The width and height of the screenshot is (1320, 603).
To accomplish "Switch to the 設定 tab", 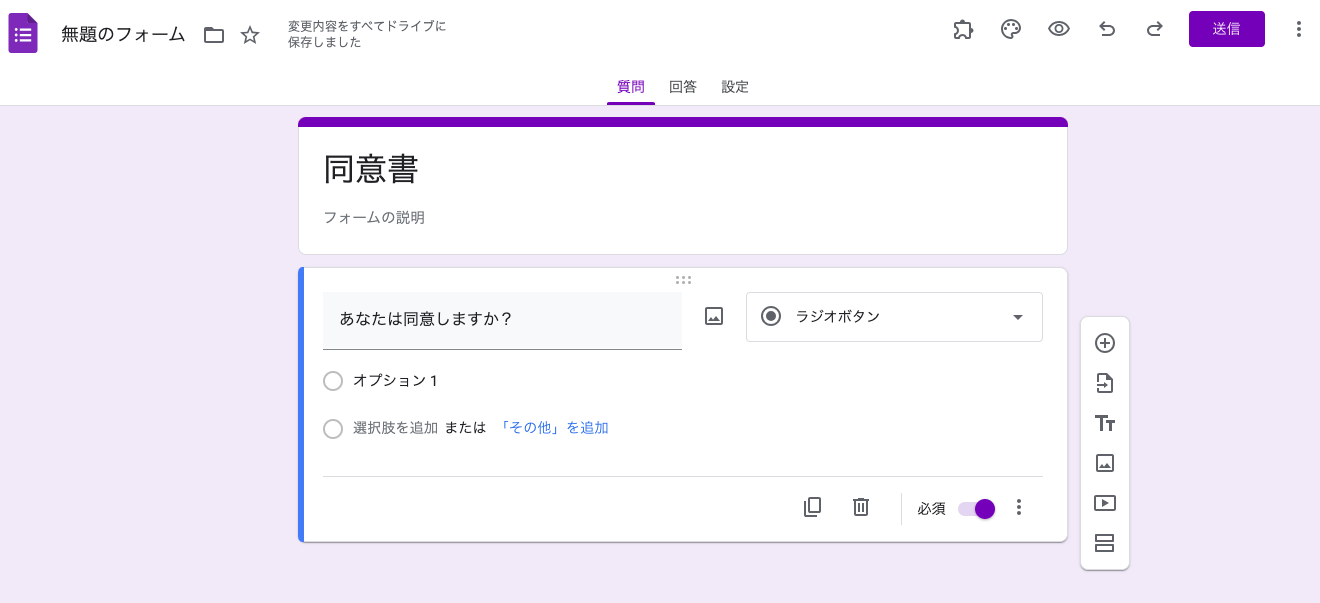I will tap(735, 87).
